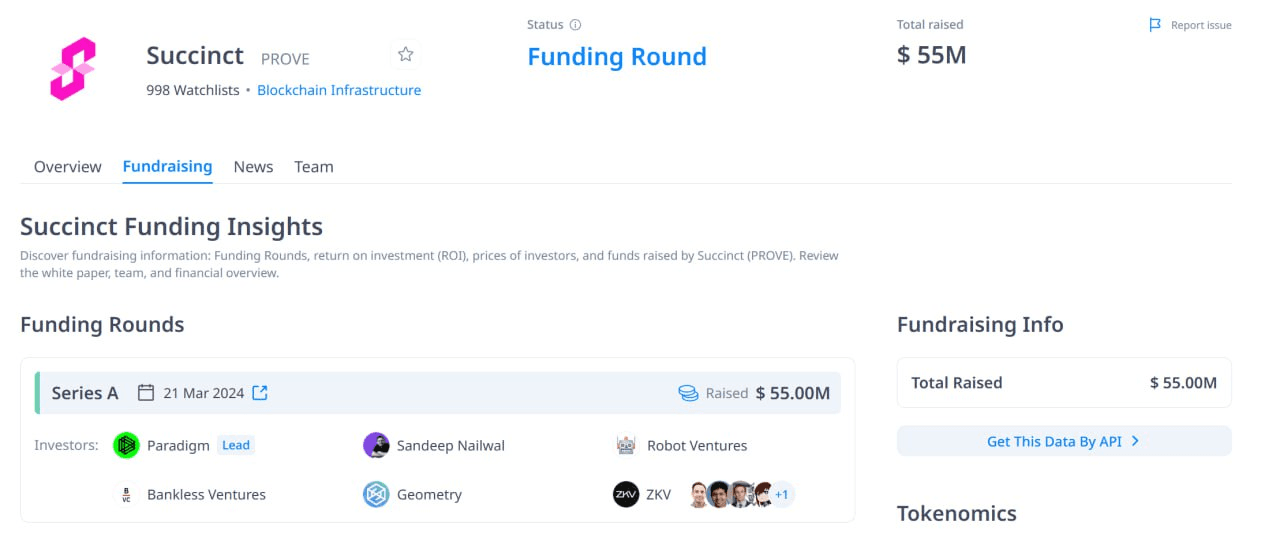Click the Geometry investor logo
Image resolution: width=1280 pixels, height=545 pixels.
click(x=376, y=494)
